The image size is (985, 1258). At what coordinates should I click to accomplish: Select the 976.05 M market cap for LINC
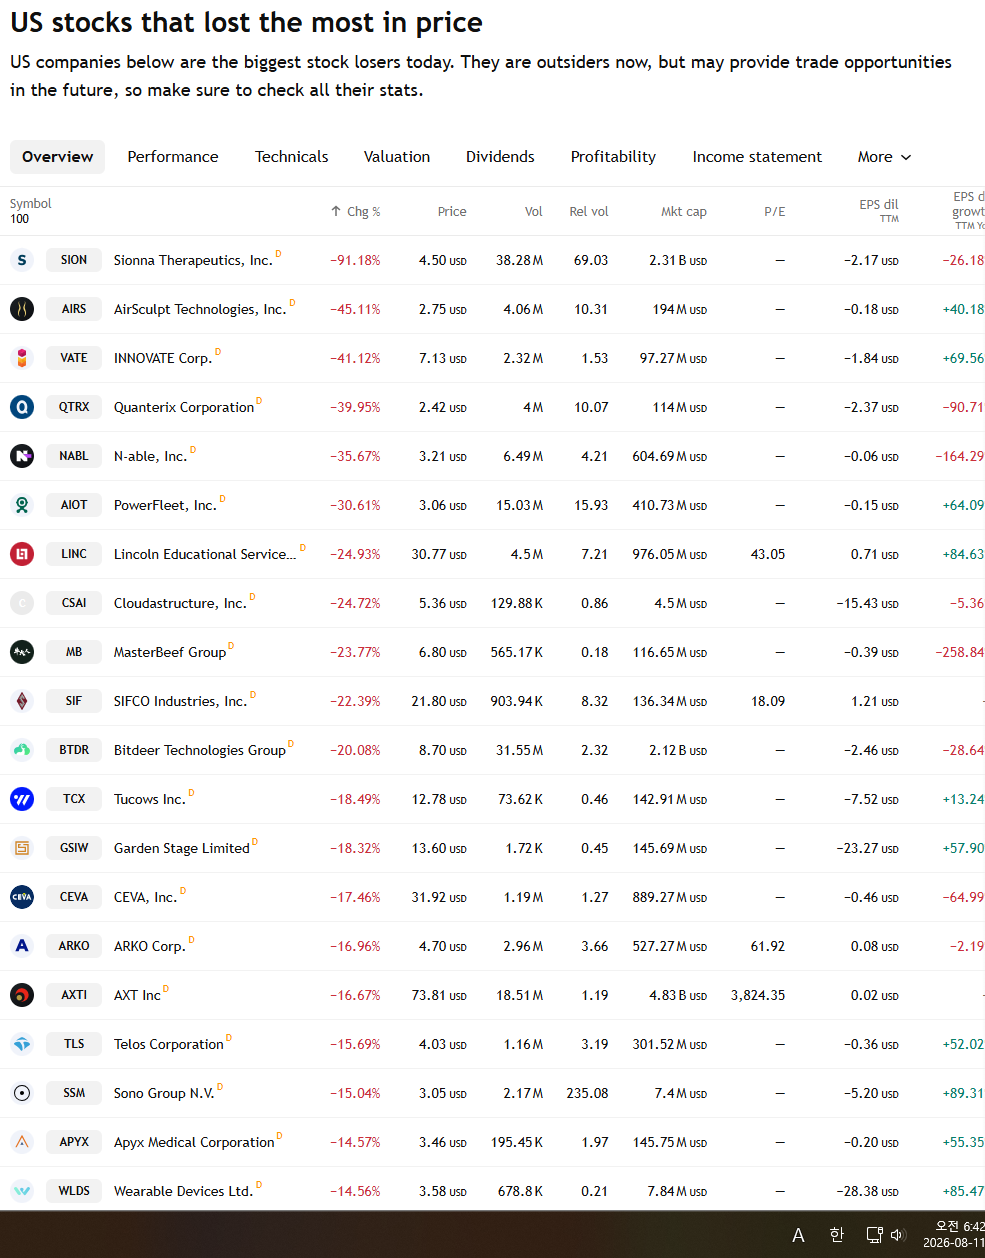(x=670, y=554)
